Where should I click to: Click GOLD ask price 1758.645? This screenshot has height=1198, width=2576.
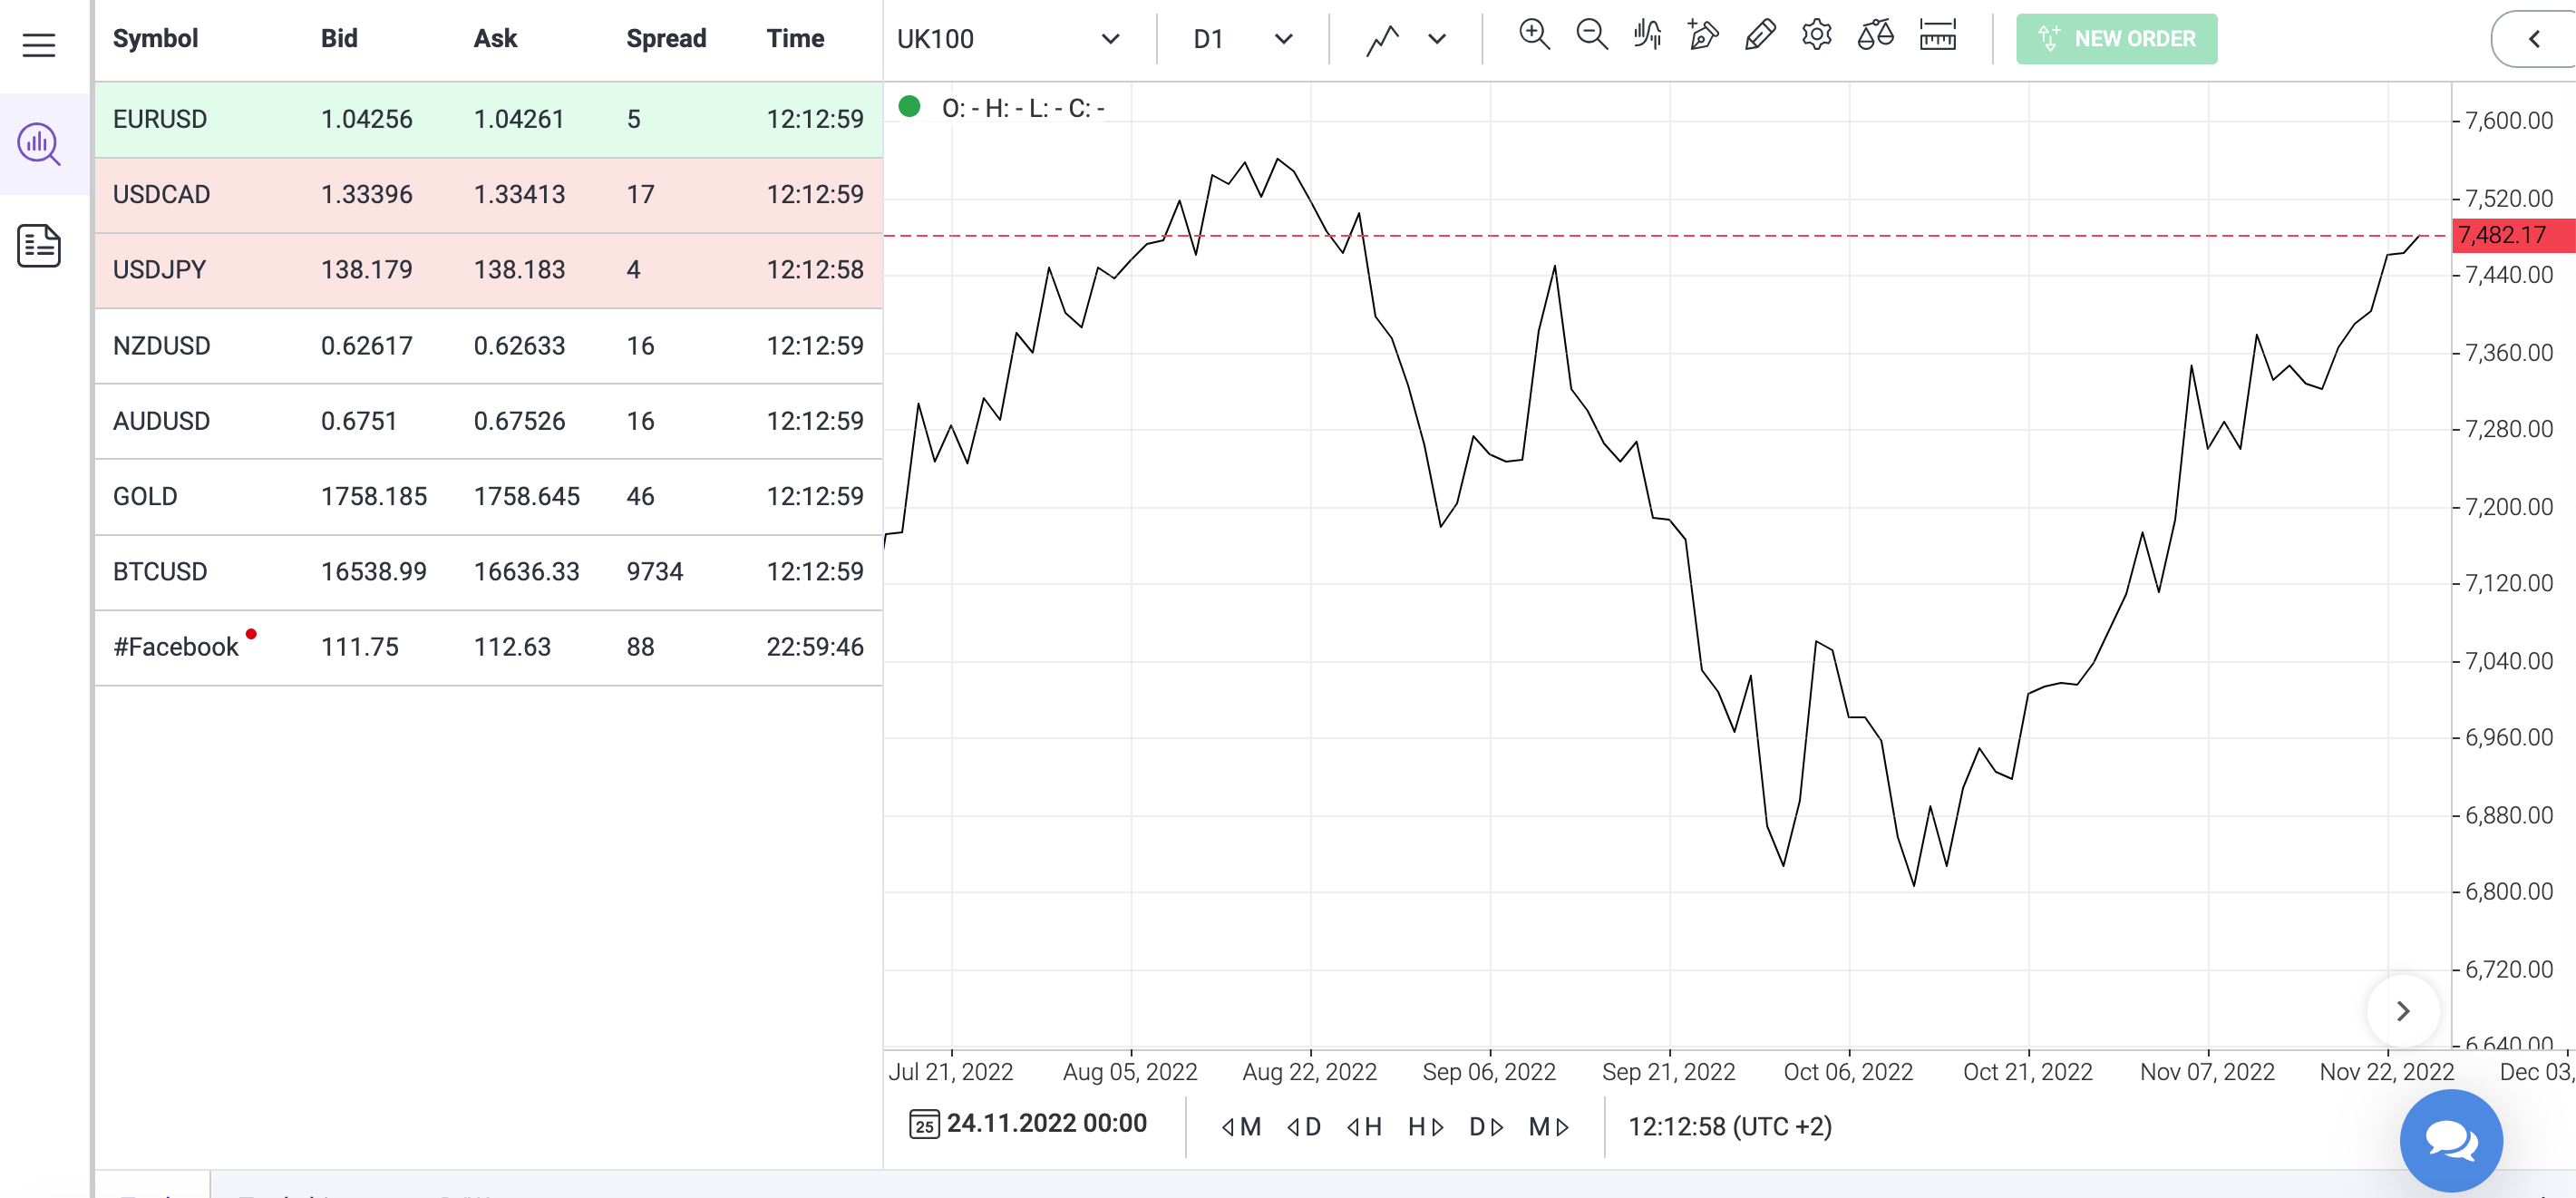pos(526,497)
